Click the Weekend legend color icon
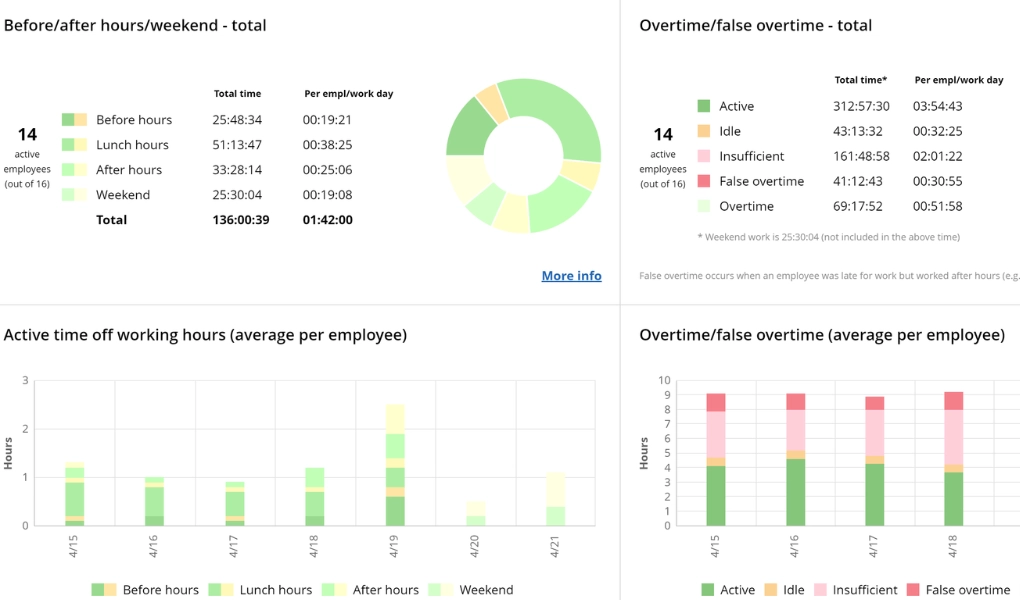Viewport: 1020px width, 600px height. [x=75, y=194]
